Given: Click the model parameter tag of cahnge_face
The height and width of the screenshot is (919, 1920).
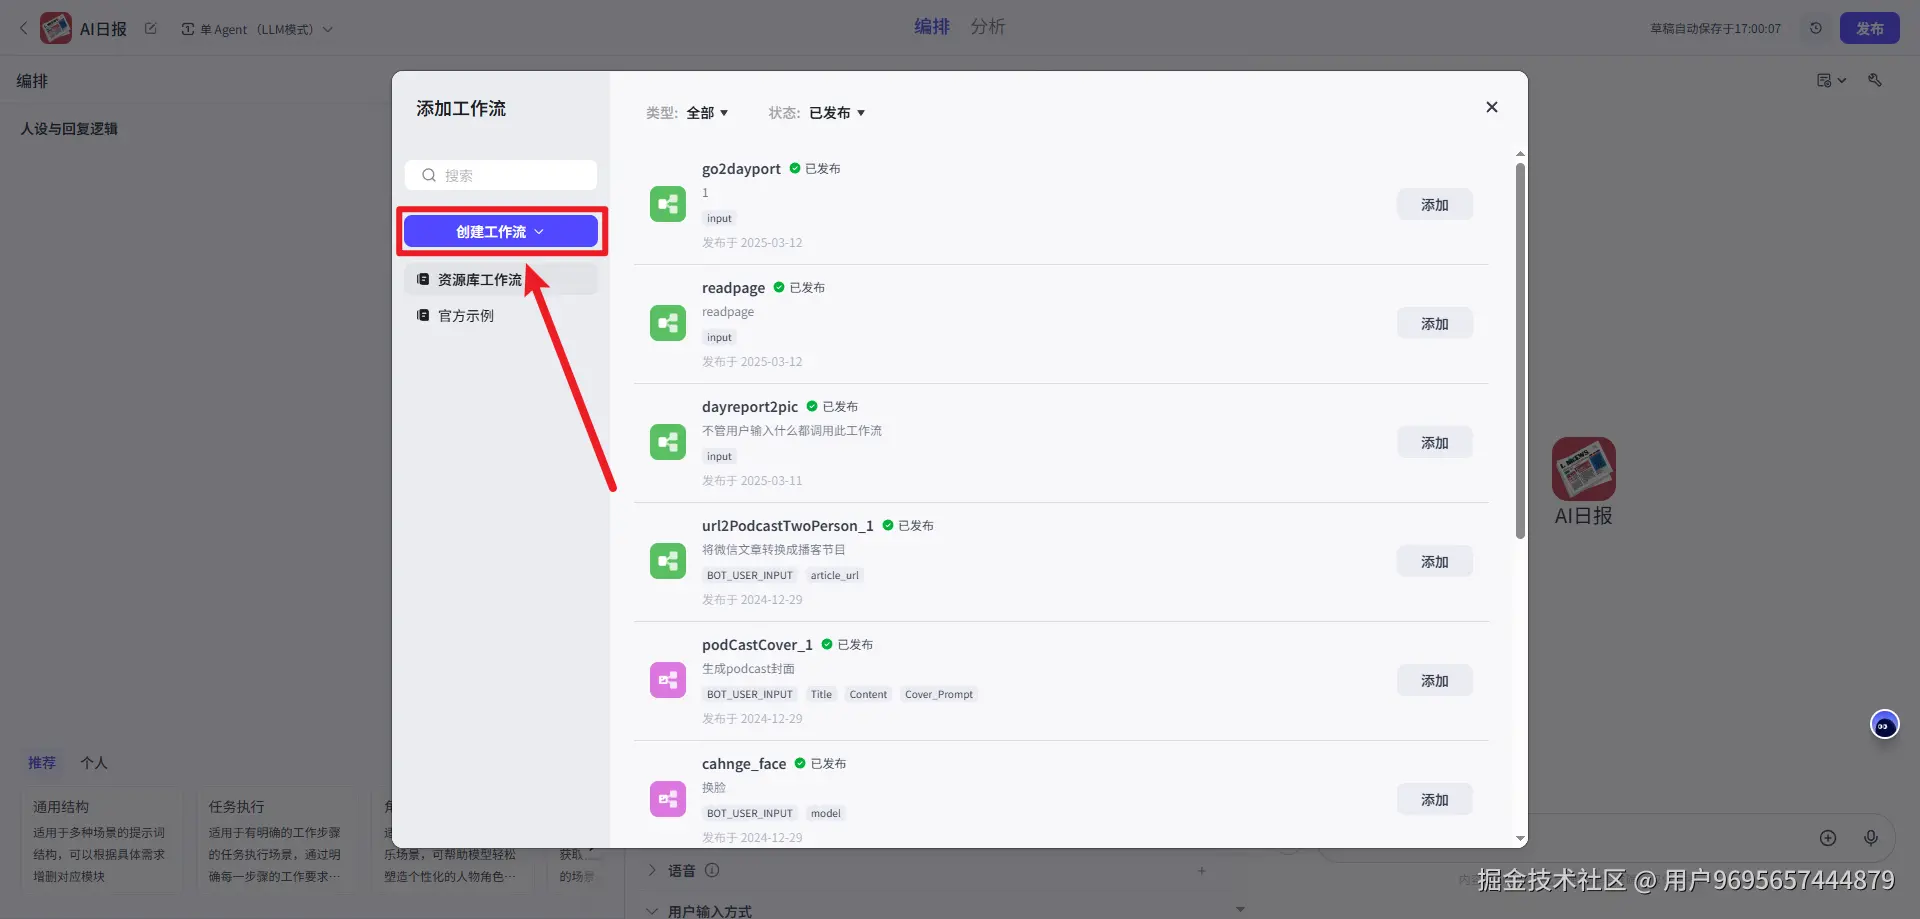Looking at the screenshot, I should 826,813.
